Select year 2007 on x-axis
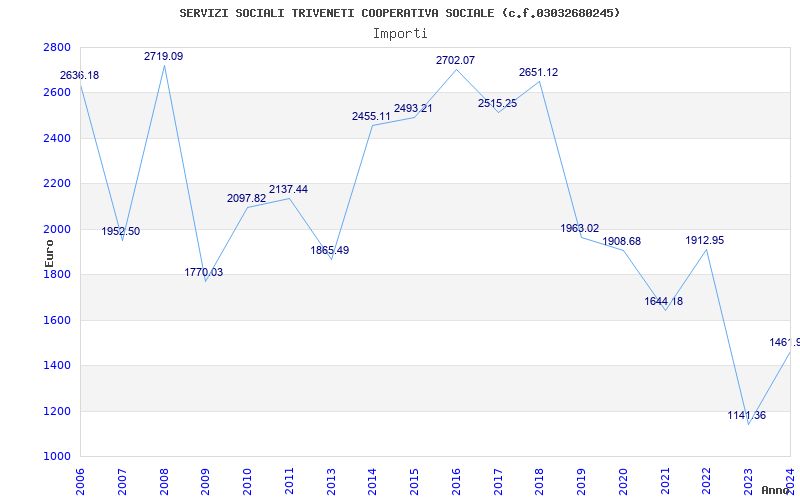 122,482
